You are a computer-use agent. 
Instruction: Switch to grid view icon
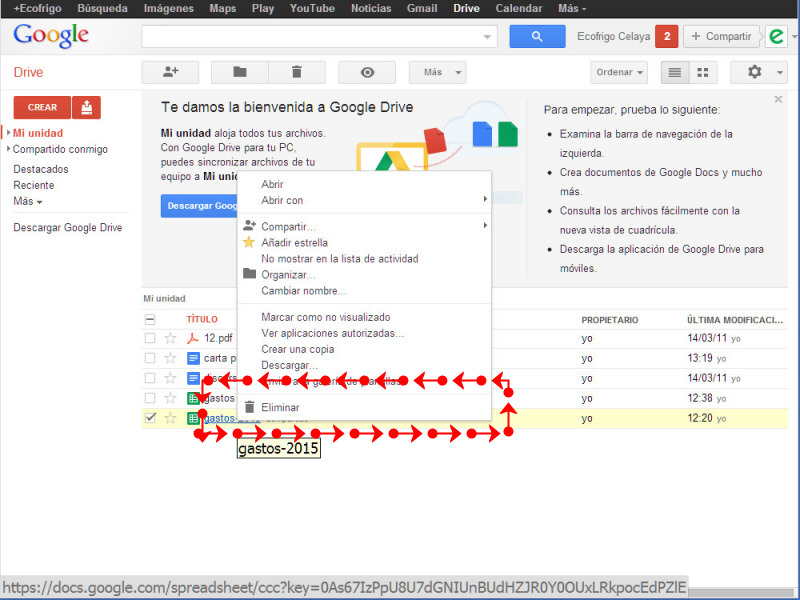(x=703, y=72)
